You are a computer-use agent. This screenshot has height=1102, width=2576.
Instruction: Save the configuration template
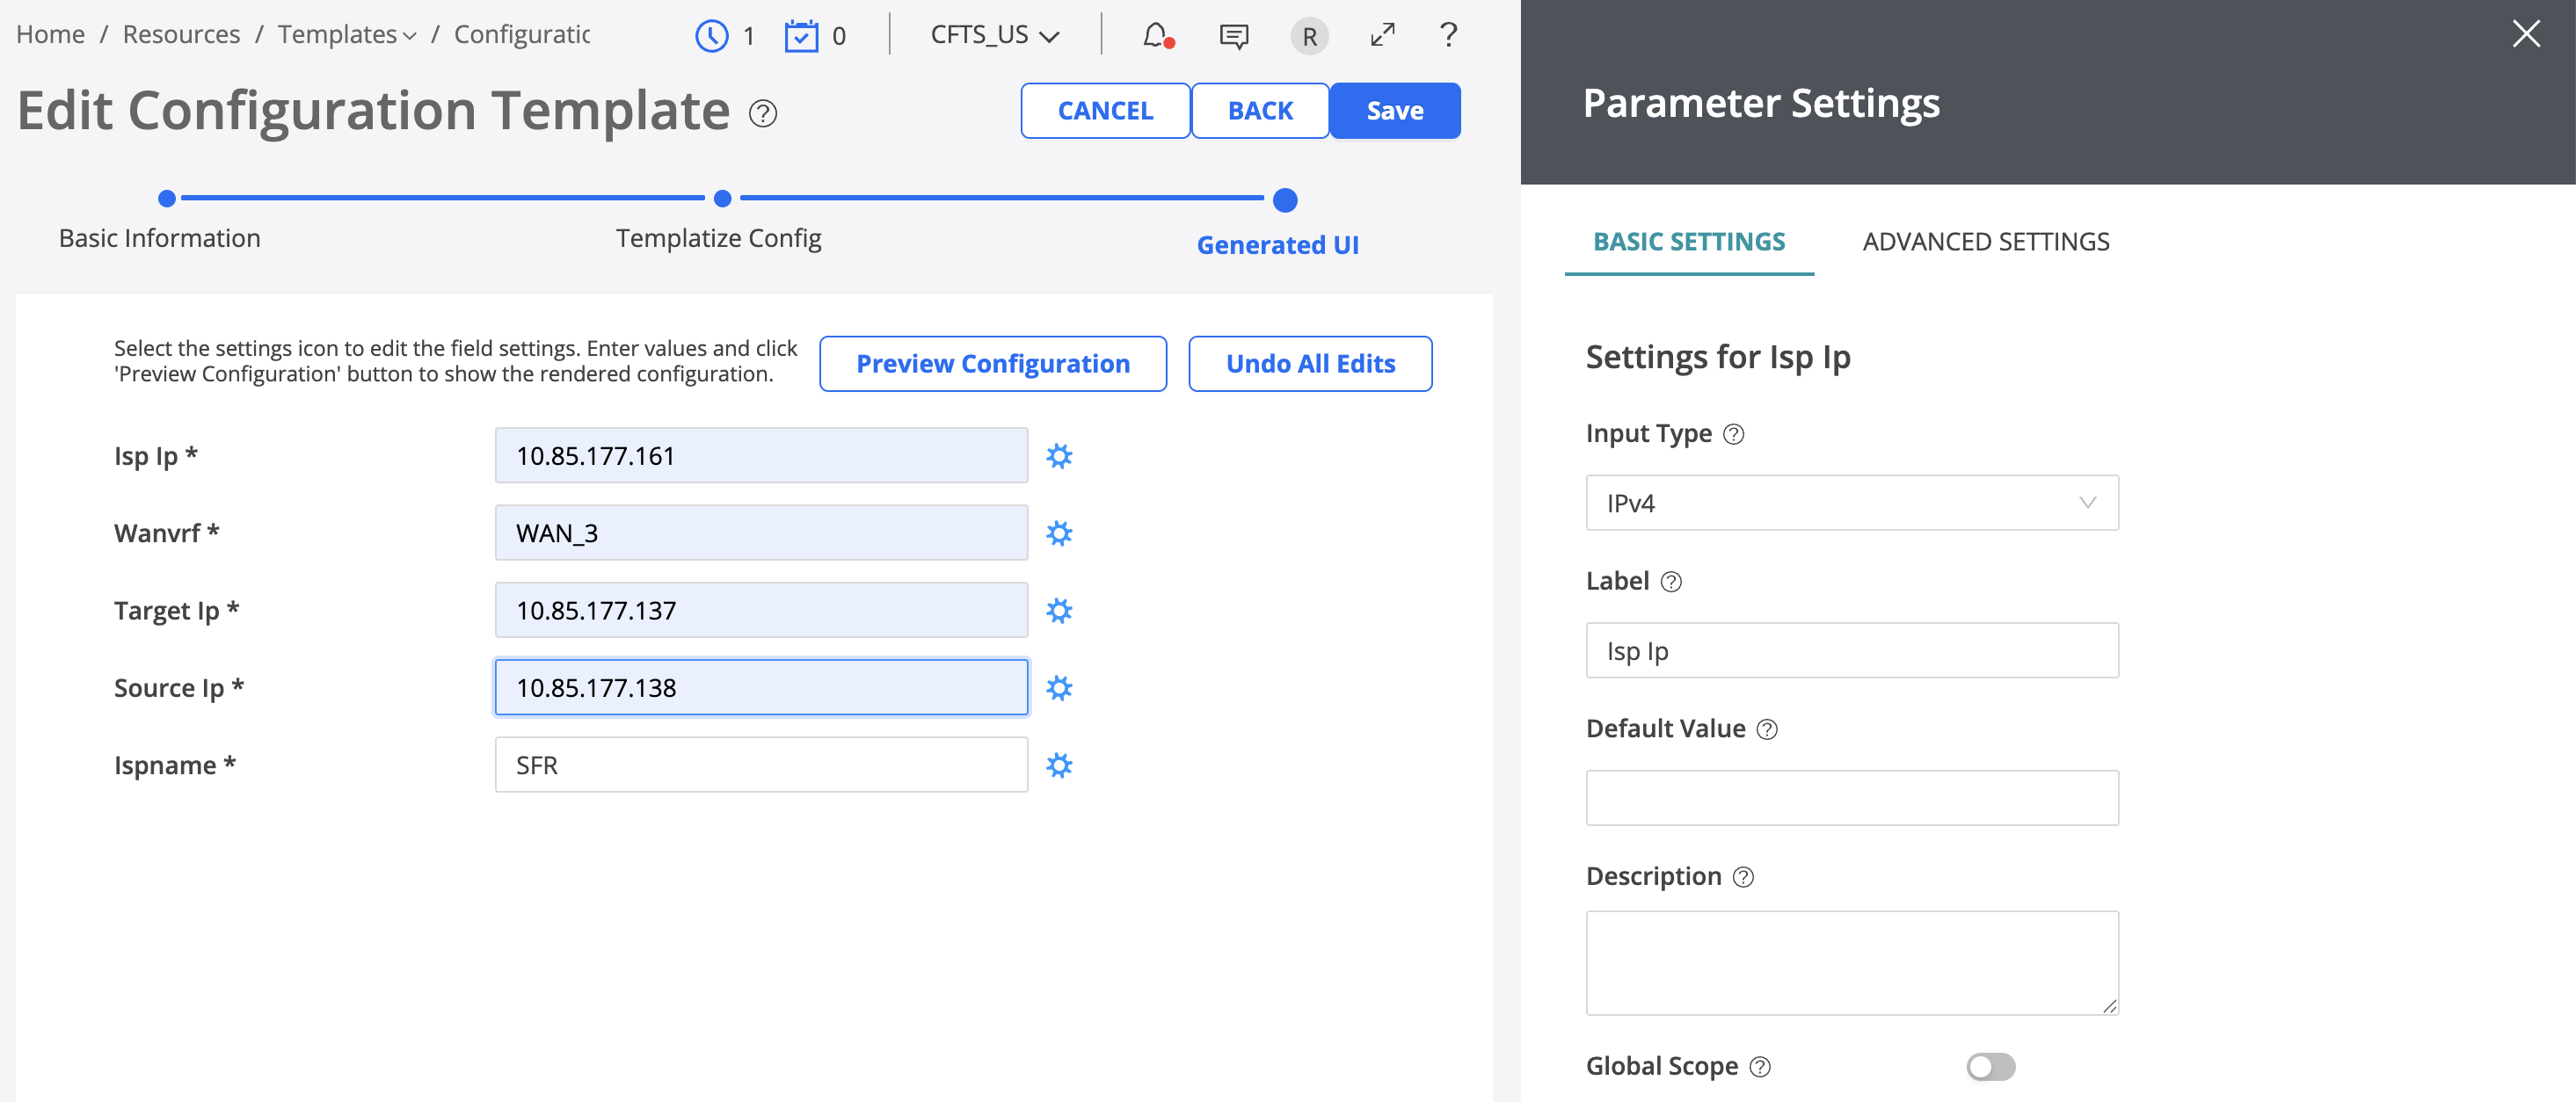tap(1395, 111)
